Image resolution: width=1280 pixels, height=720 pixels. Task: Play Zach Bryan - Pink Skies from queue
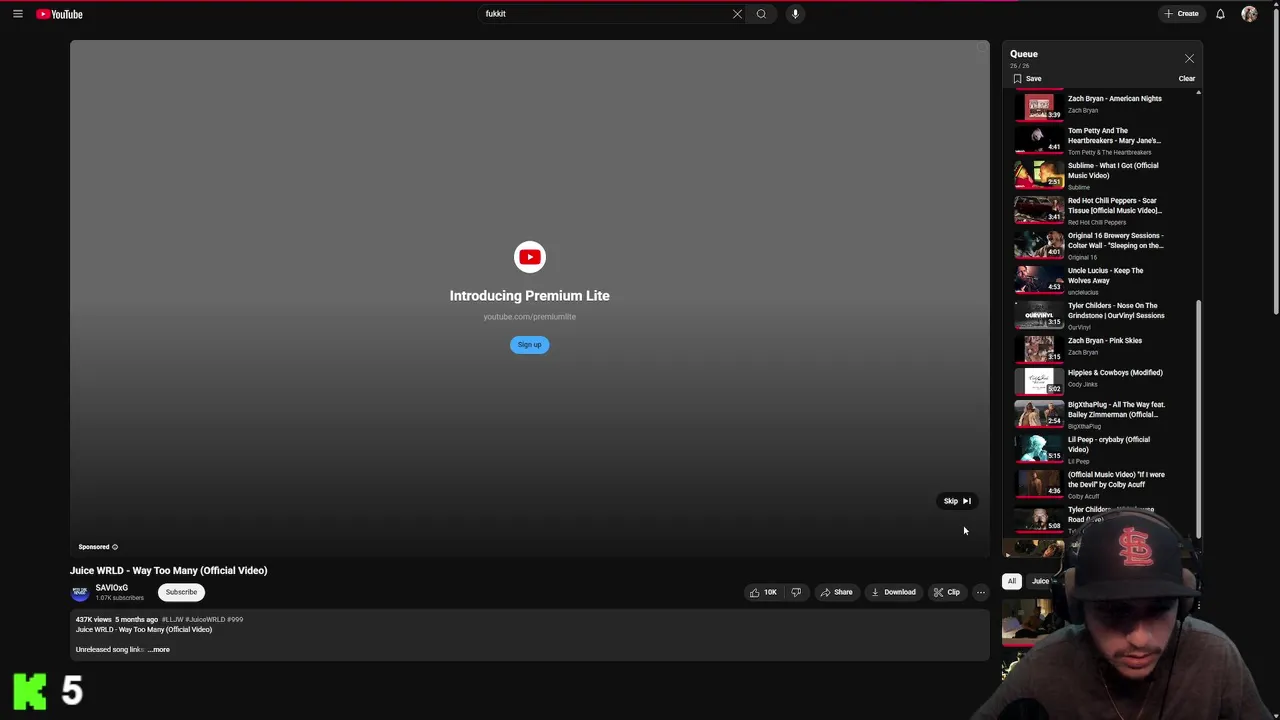pyautogui.click(x=1103, y=347)
